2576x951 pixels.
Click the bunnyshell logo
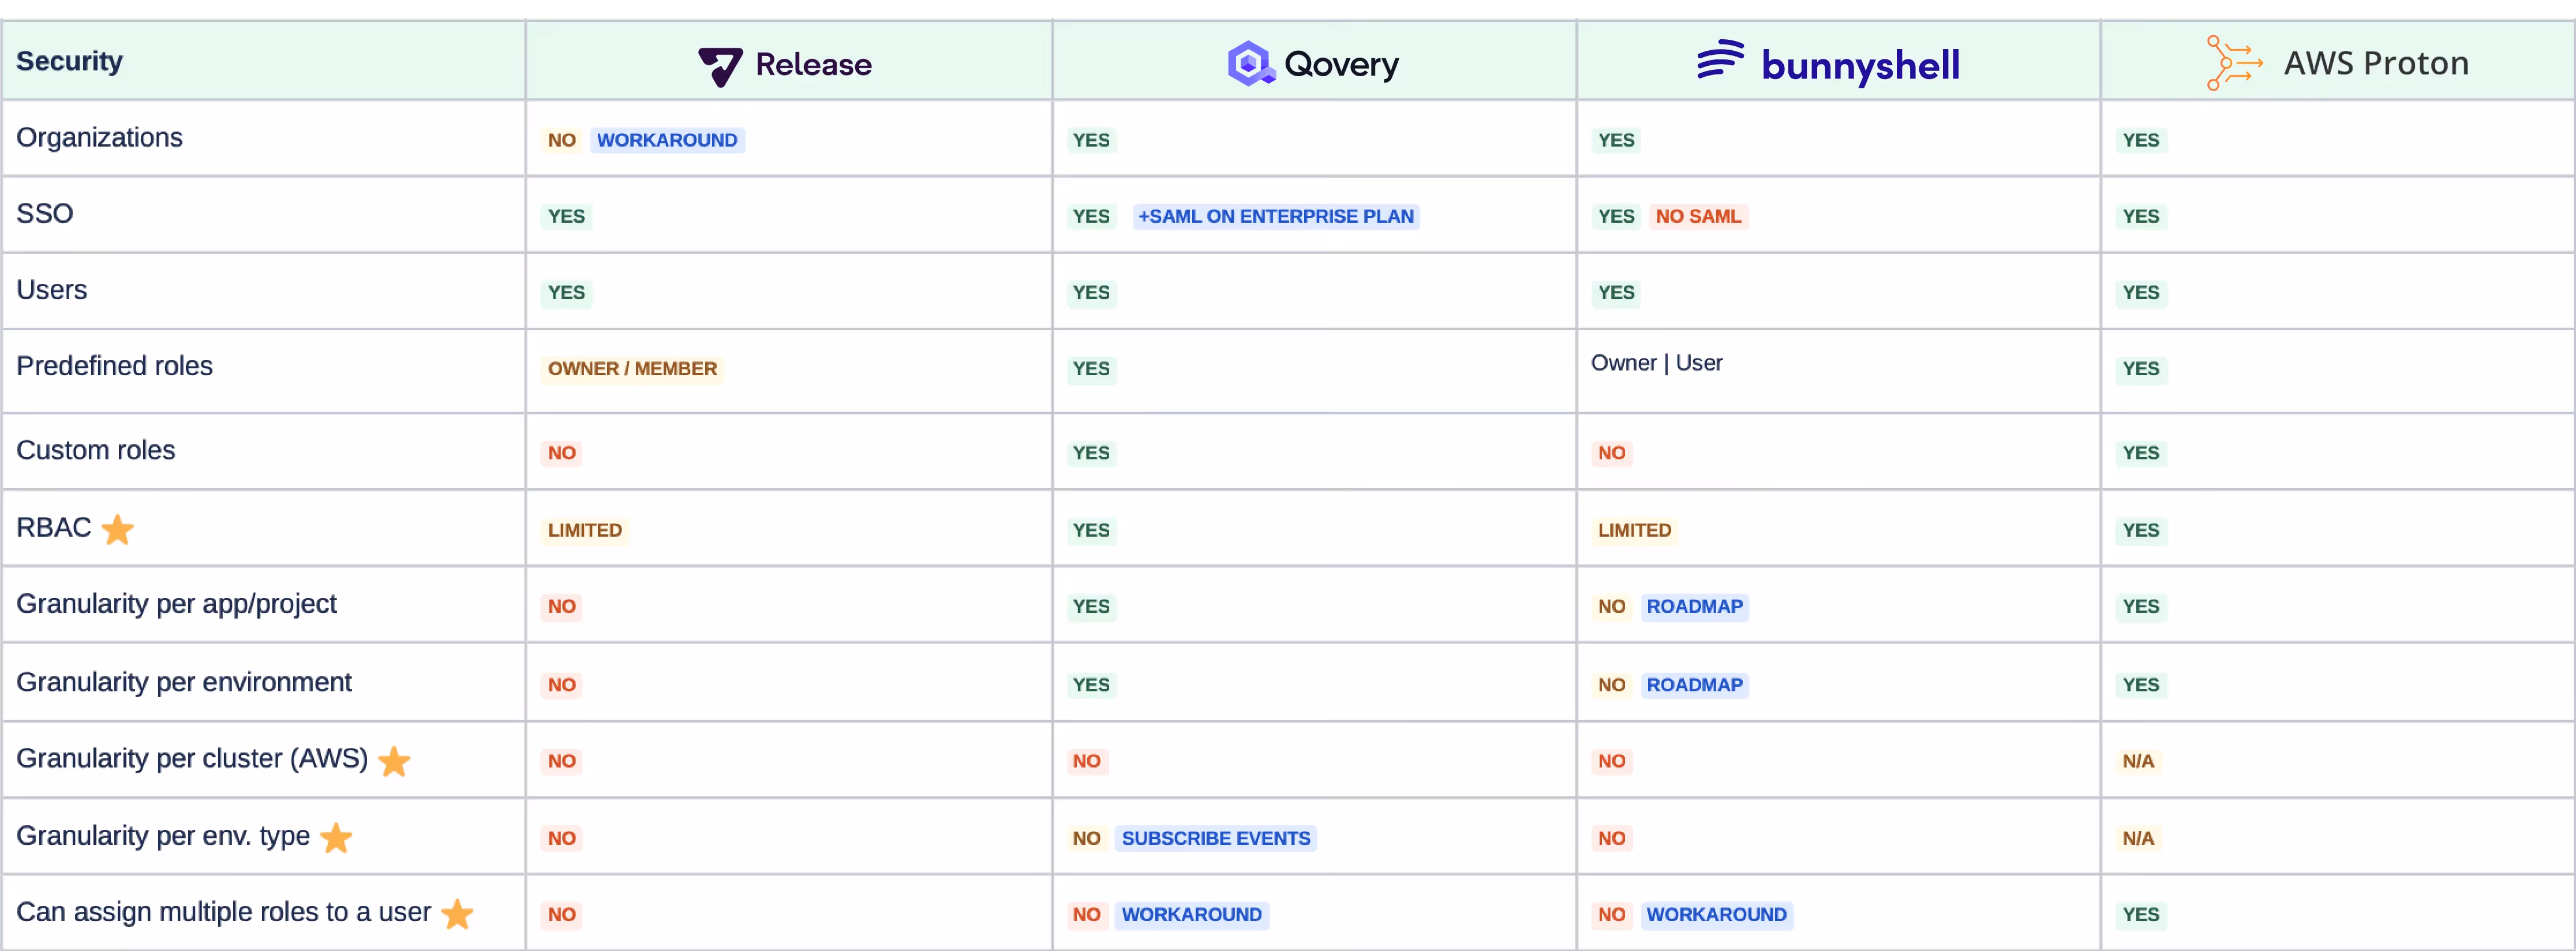[x=1828, y=62]
